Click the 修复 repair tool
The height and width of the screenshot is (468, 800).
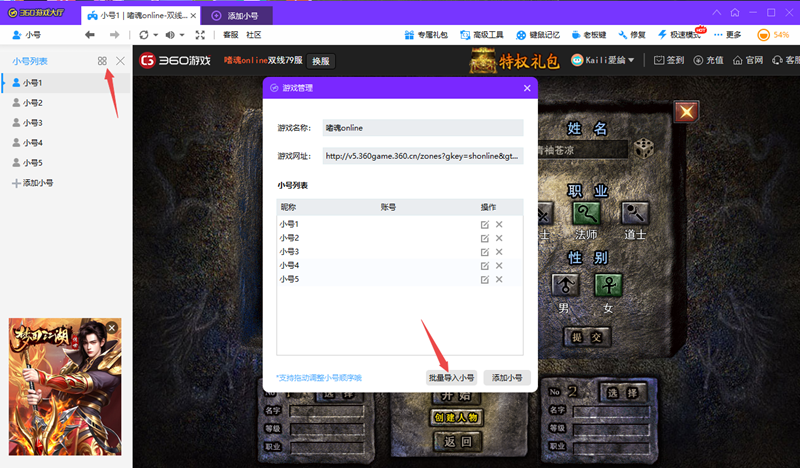click(x=632, y=35)
